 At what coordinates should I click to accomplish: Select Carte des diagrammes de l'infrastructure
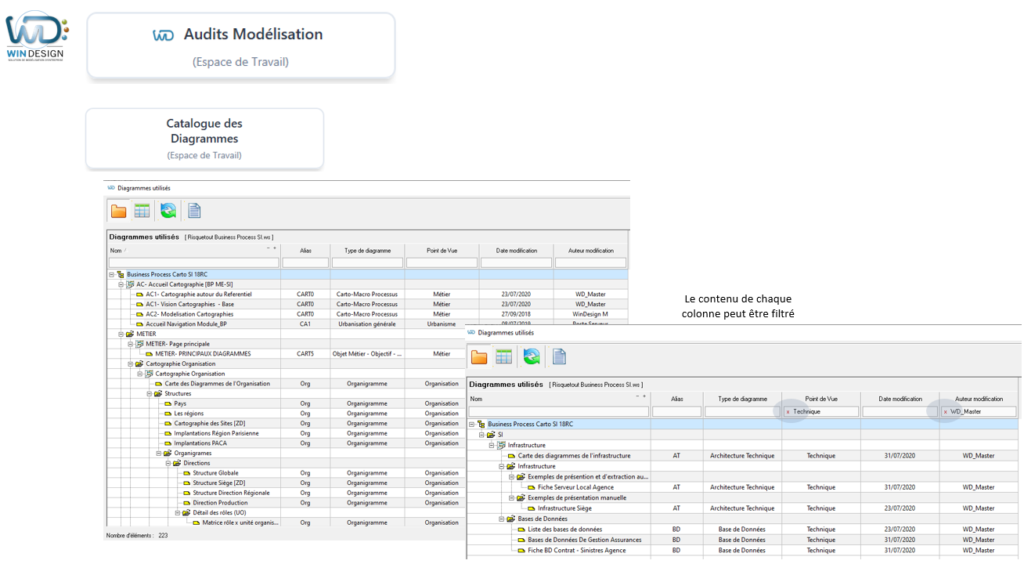574,456
